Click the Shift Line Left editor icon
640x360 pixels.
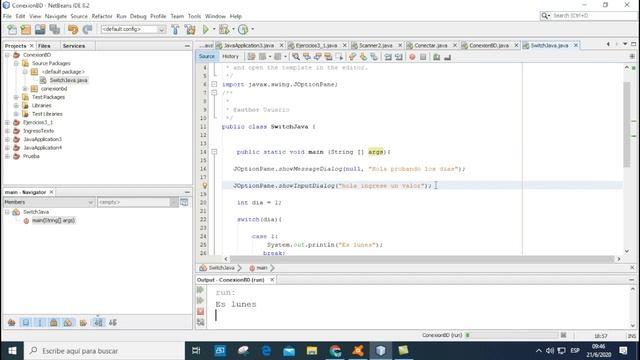[x=388, y=57]
